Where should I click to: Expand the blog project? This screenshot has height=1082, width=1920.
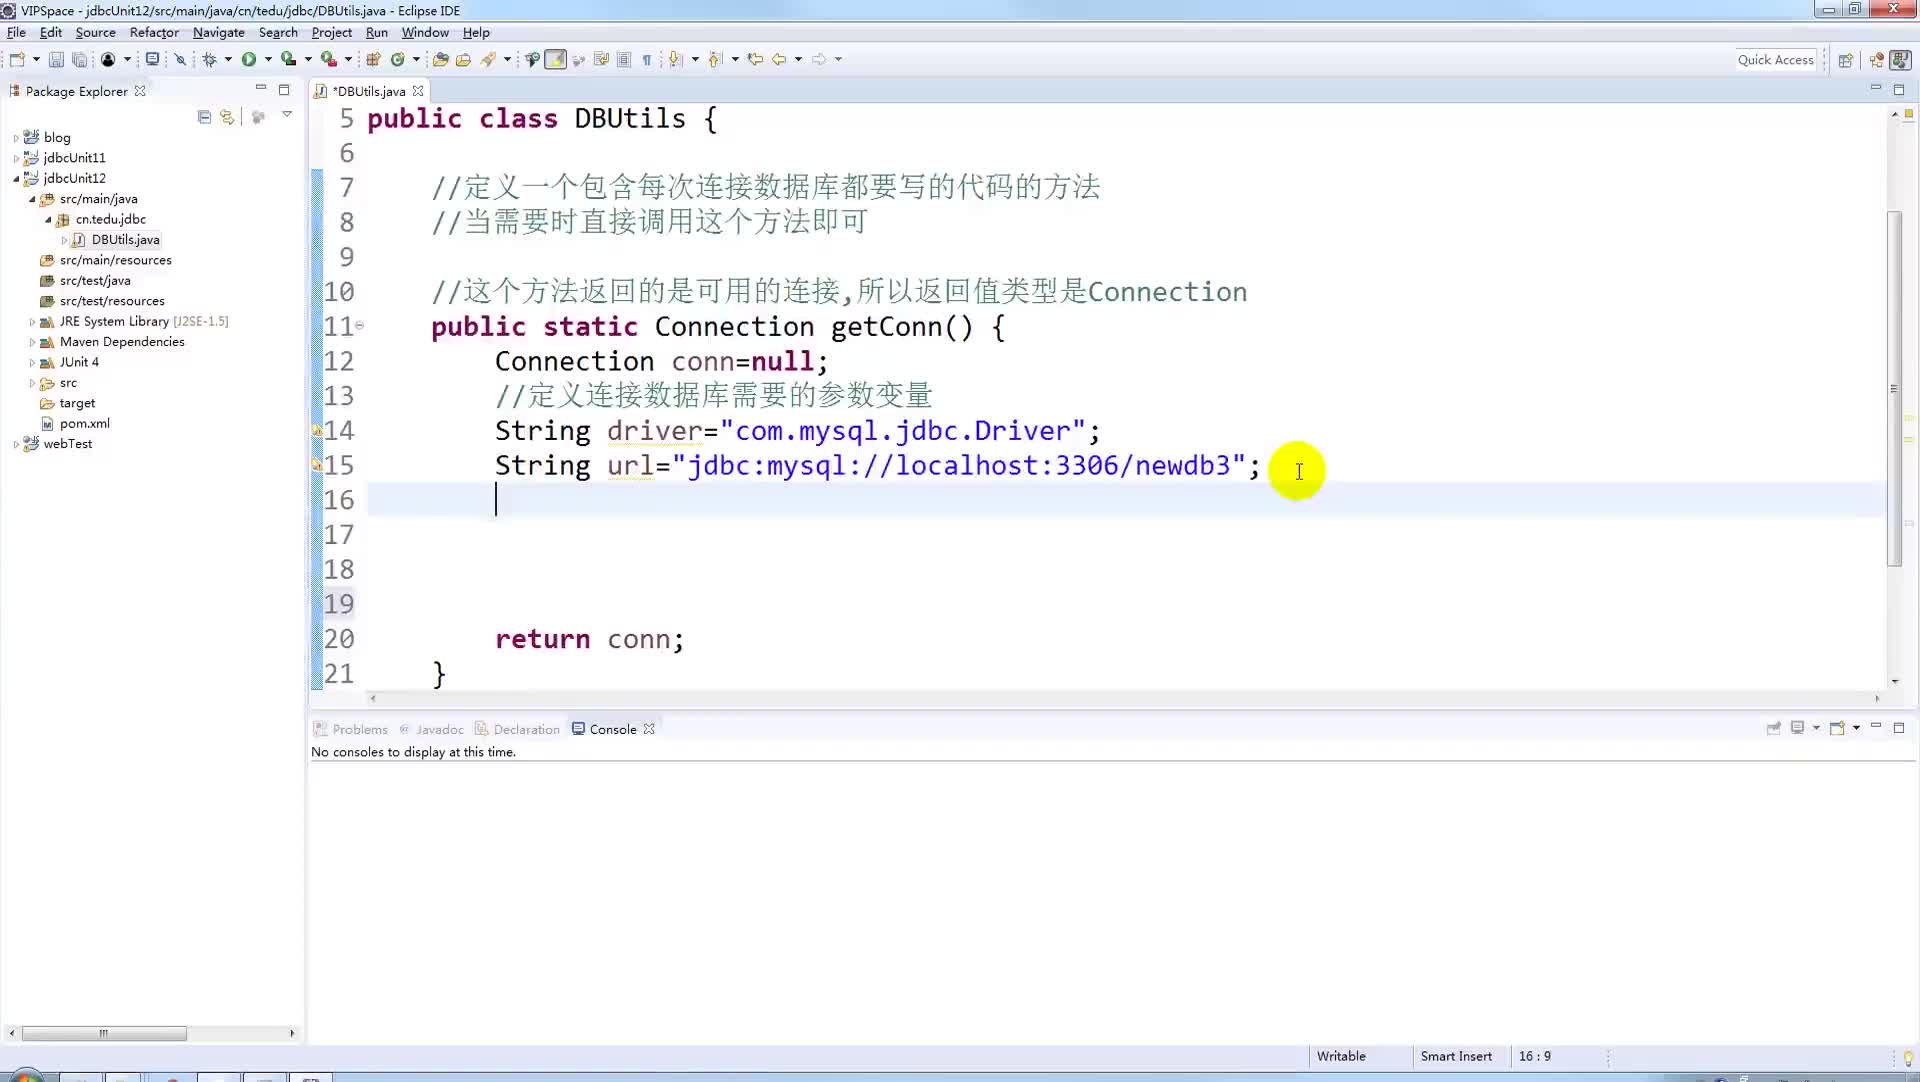coord(16,138)
